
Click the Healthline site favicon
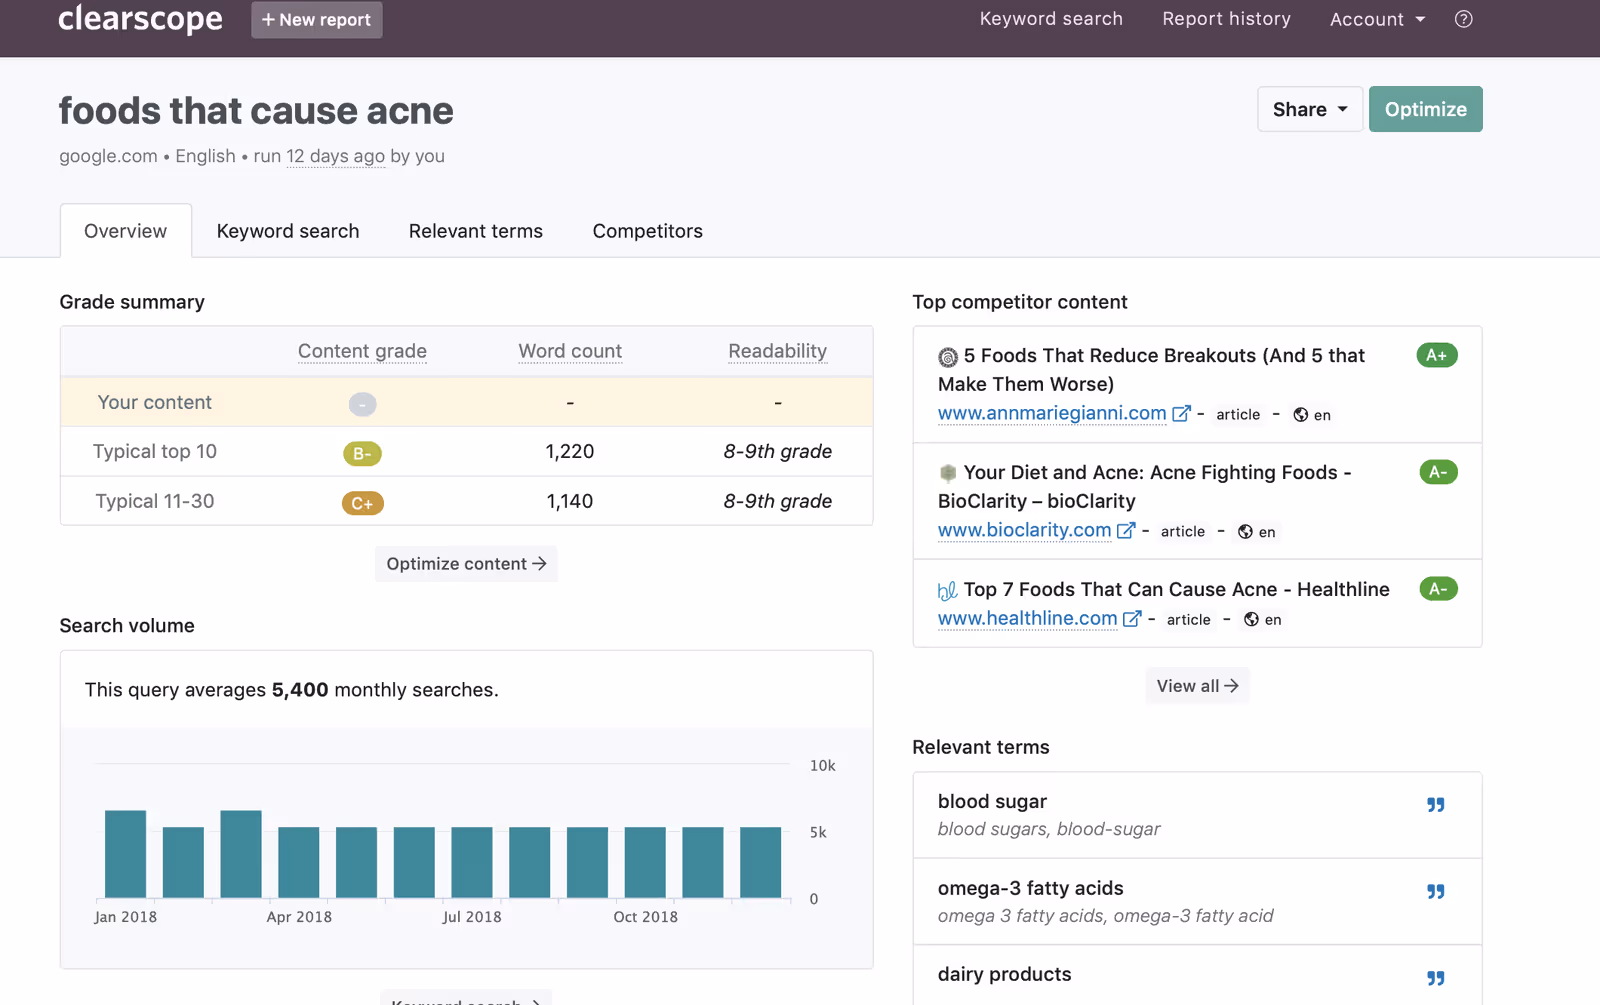(947, 590)
